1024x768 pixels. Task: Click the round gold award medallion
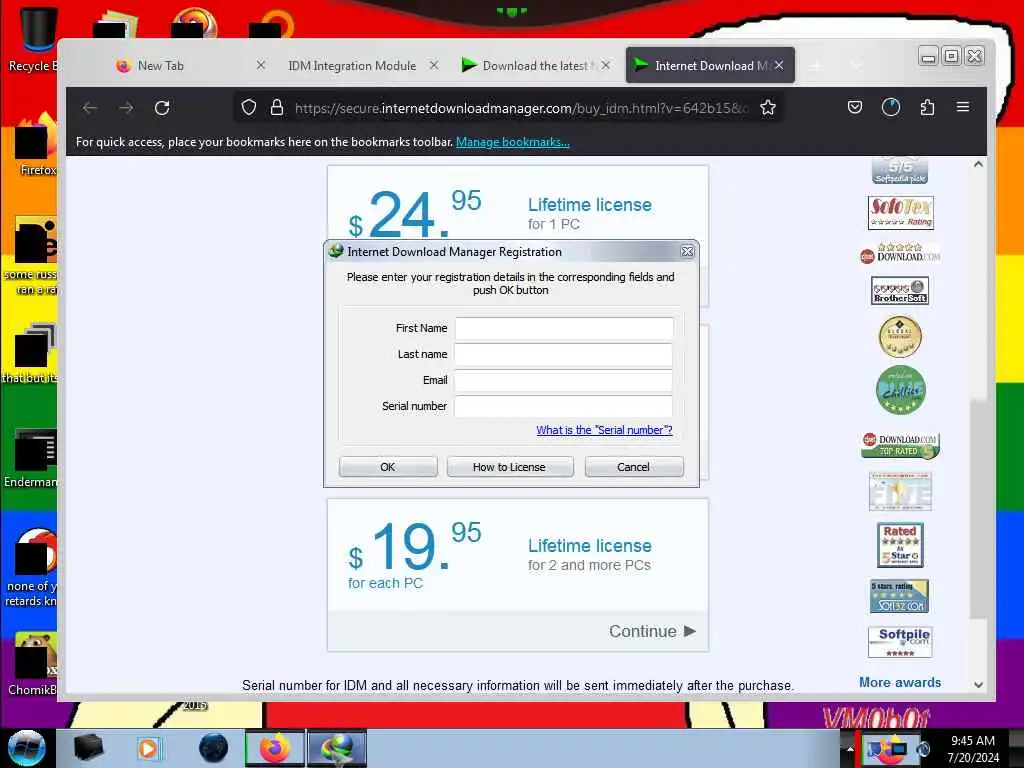900,337
